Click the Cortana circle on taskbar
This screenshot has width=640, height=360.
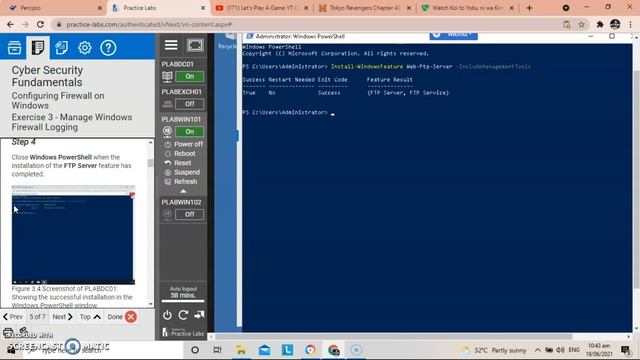tap(195, 350)
